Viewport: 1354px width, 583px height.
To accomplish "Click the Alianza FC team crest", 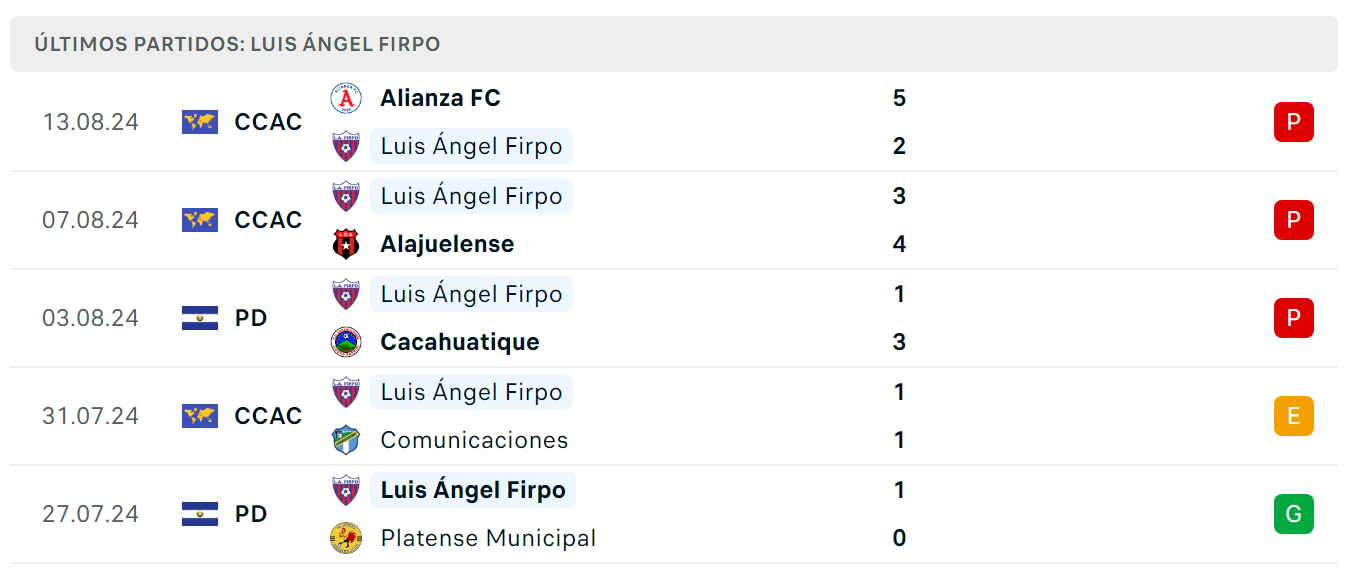I will click(x=346, y=98).
